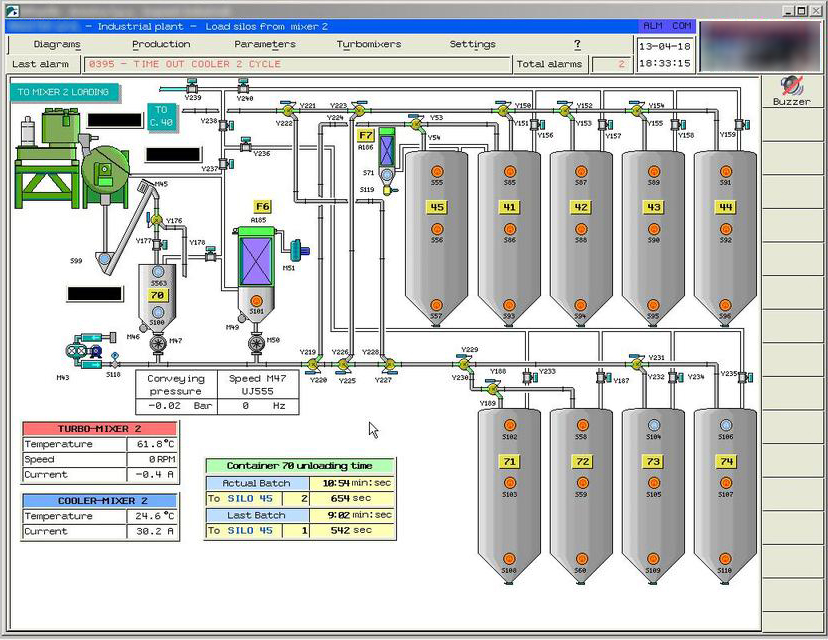This screenshot has height=640, width=828.
Task: Click the S91 level sensor on silo 44
Action: coord(726,172)
